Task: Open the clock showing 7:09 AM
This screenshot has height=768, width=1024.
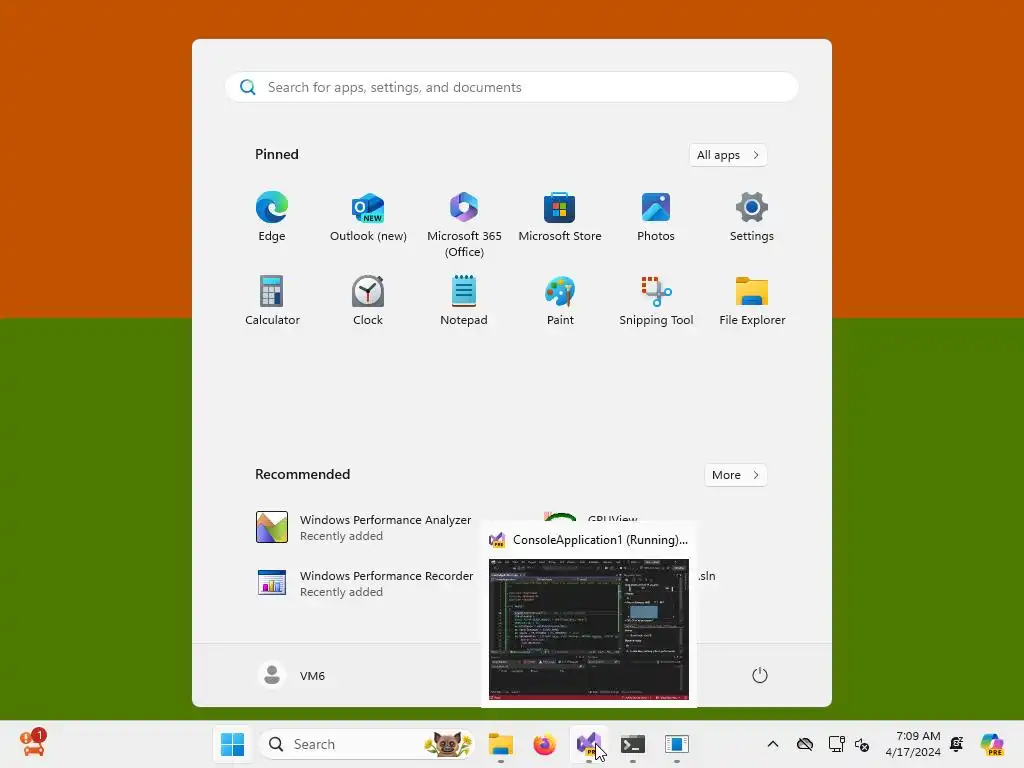Action: [912, 744]
